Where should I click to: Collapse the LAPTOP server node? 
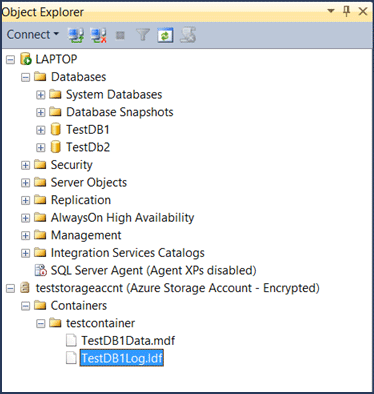point(11,60)
